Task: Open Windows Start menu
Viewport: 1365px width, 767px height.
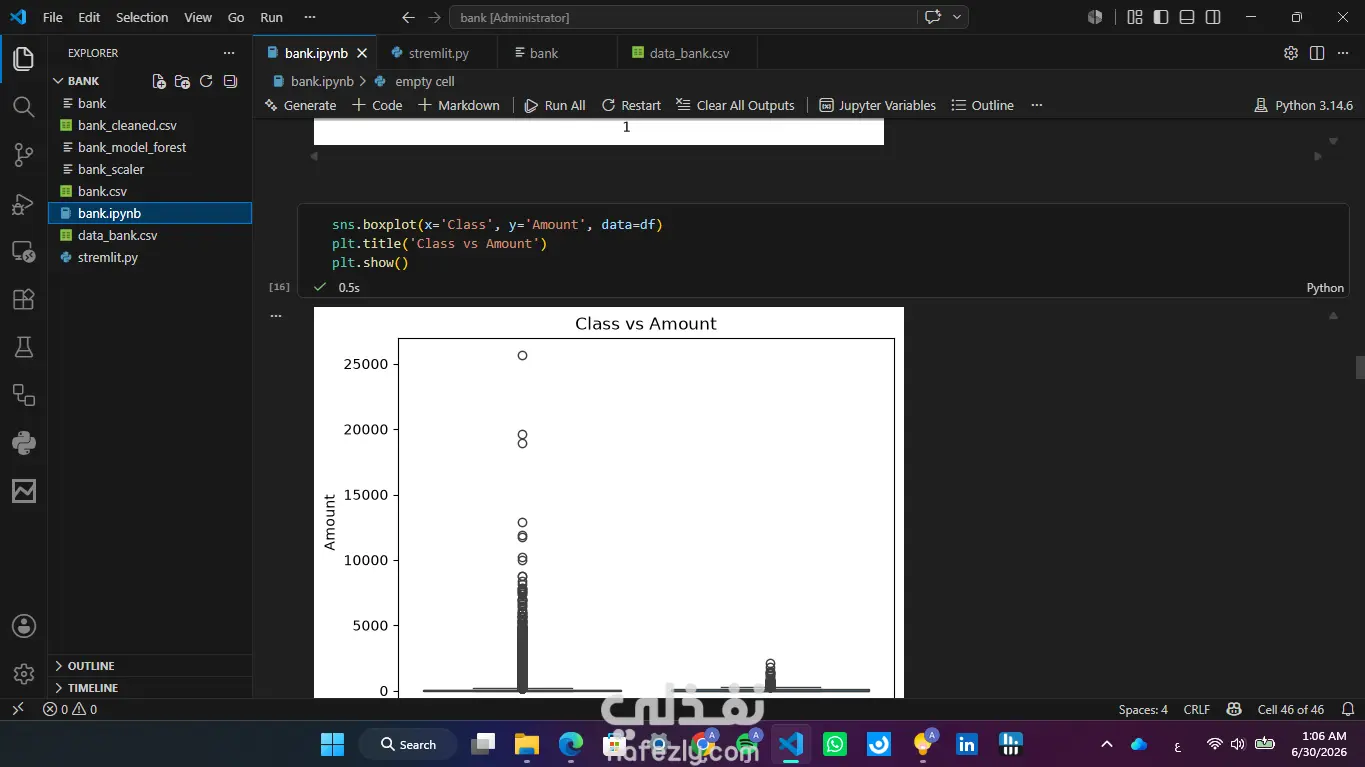Action: [332, 744]
